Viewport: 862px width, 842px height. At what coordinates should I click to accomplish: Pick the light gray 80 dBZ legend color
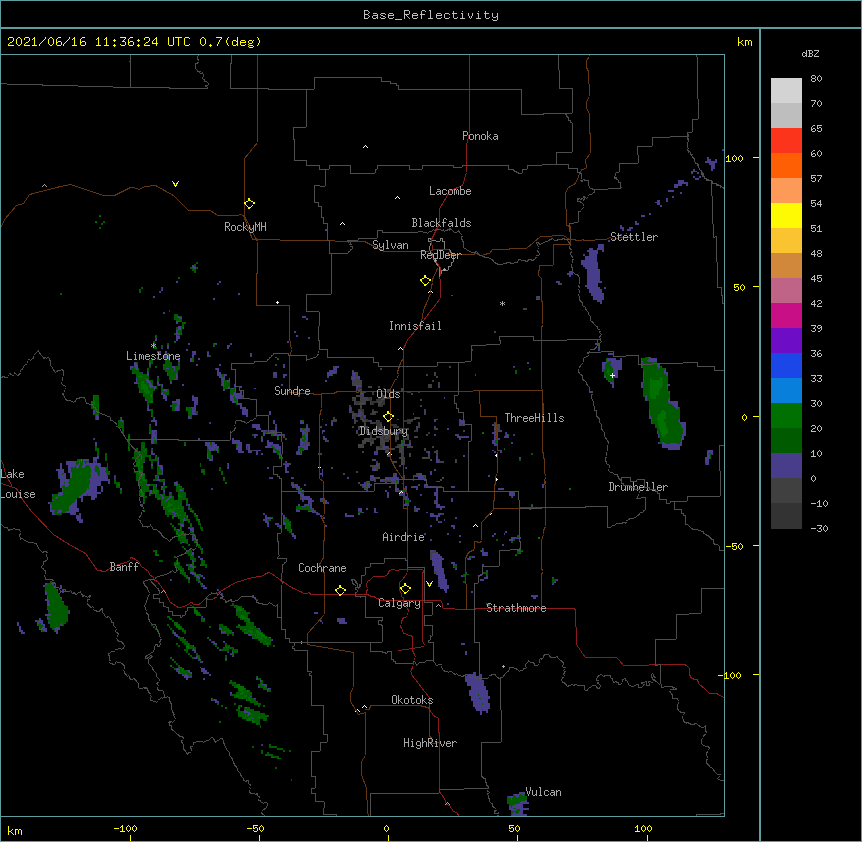(x=786, y=91)
